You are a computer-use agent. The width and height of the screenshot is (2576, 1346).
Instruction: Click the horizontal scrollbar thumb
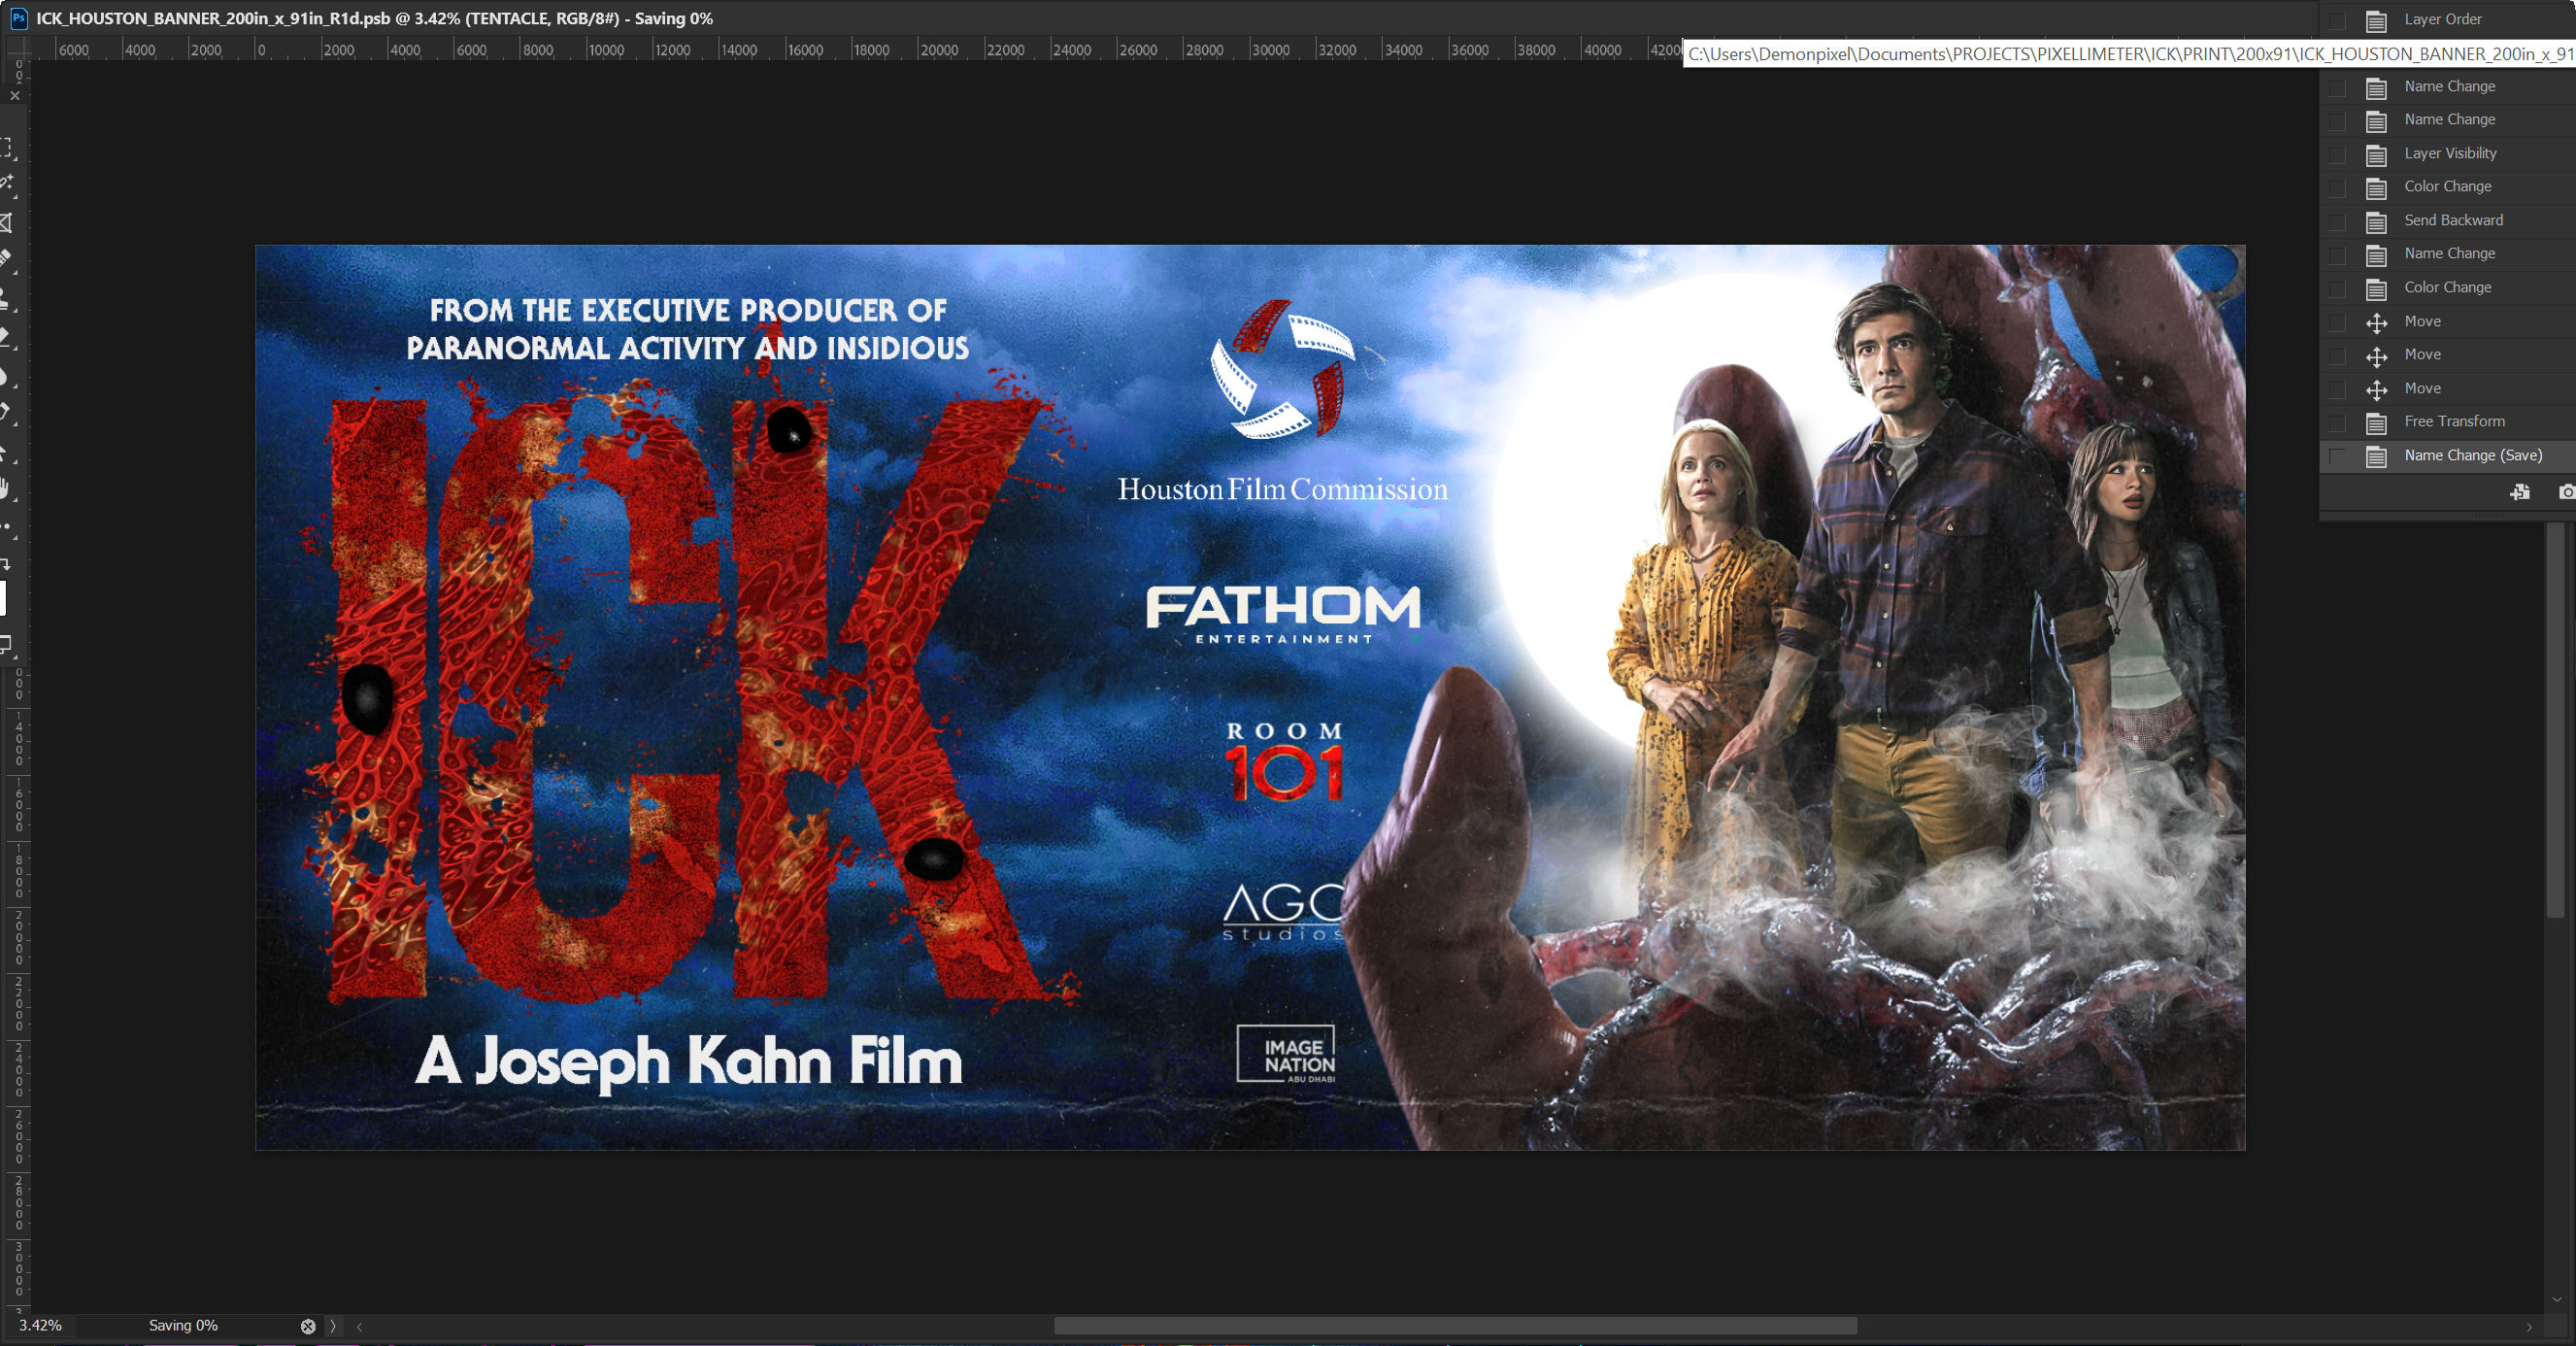(x=1455, y=1326)
